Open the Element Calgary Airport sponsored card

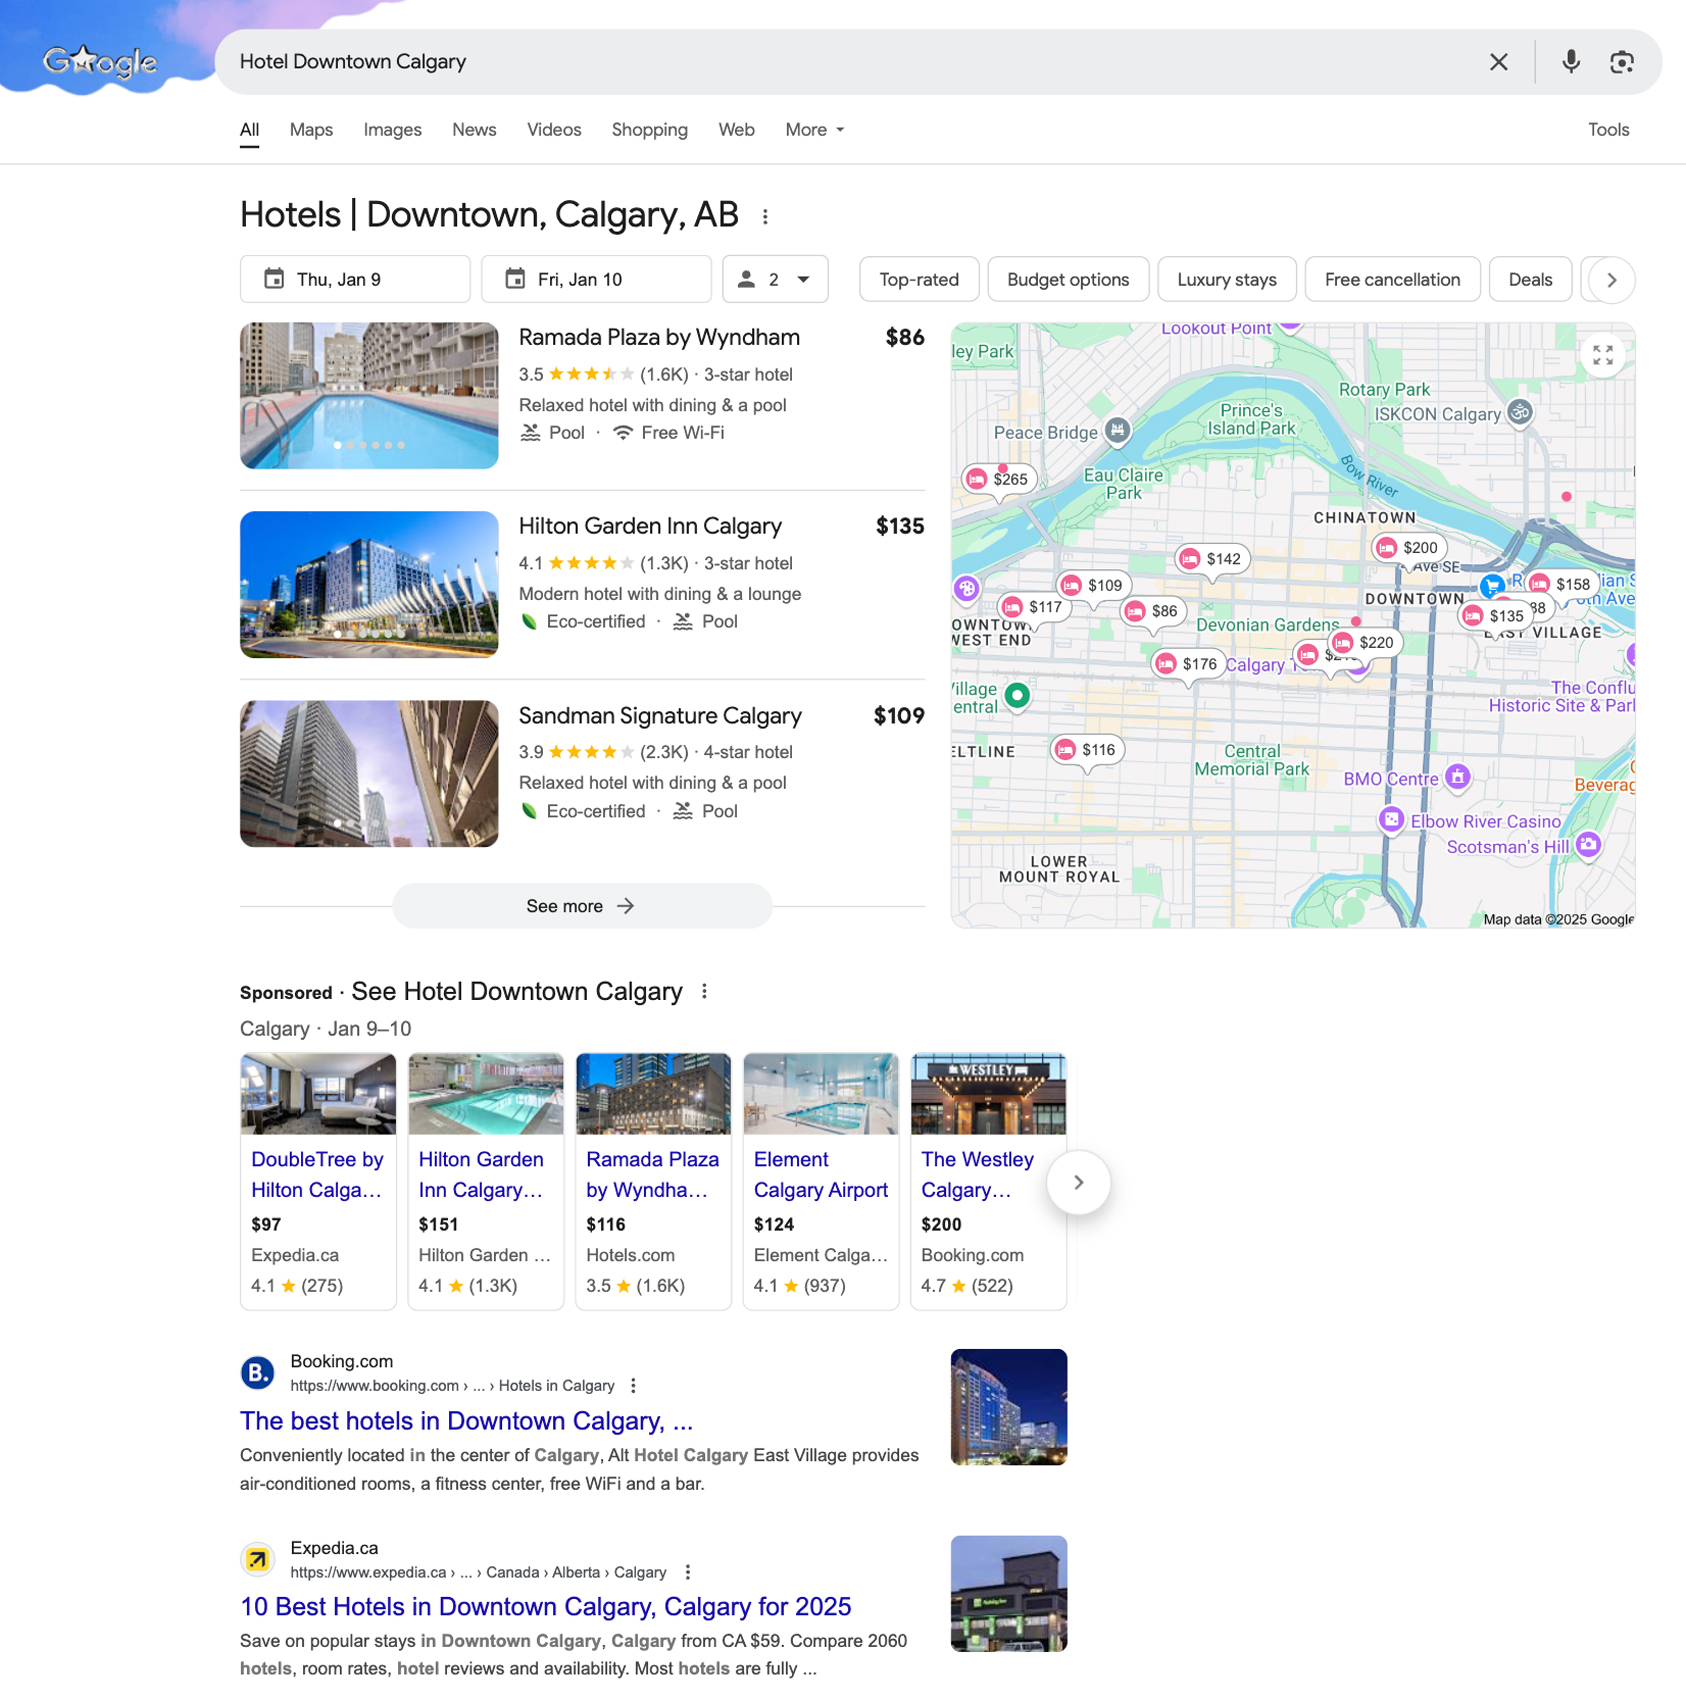pyautogui.click(x=821, y=1181)
